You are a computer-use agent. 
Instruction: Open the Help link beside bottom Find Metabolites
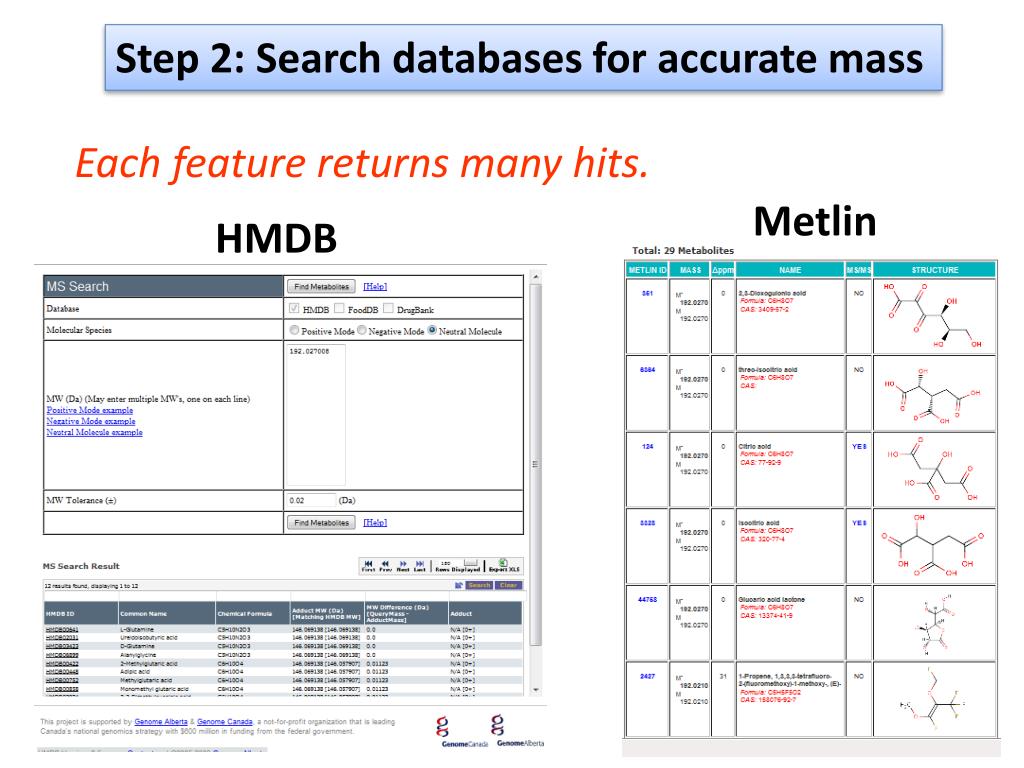(375, 522)
